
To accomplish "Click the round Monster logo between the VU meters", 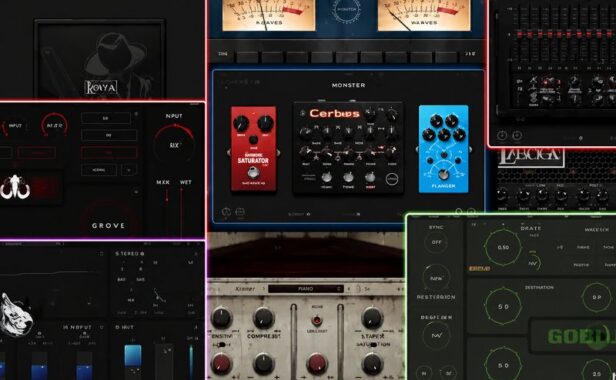I will coord(346,9).
